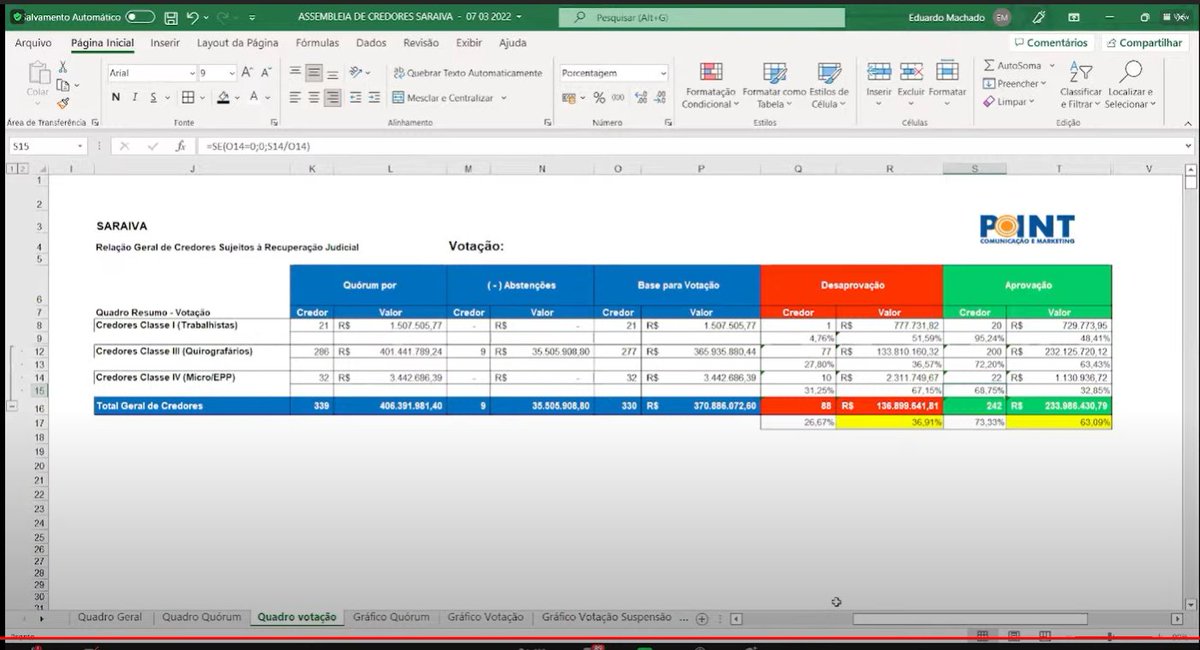This screenshot has height=650, width=1200.
Task: Apply the fill color bucket
Action: (222, 97)
